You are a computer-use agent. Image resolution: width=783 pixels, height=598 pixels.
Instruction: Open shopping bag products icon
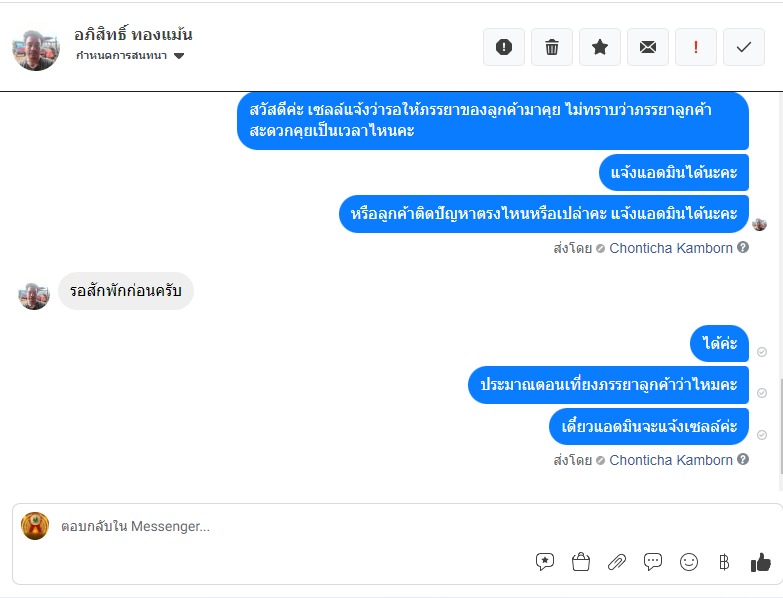coord(580,562)
